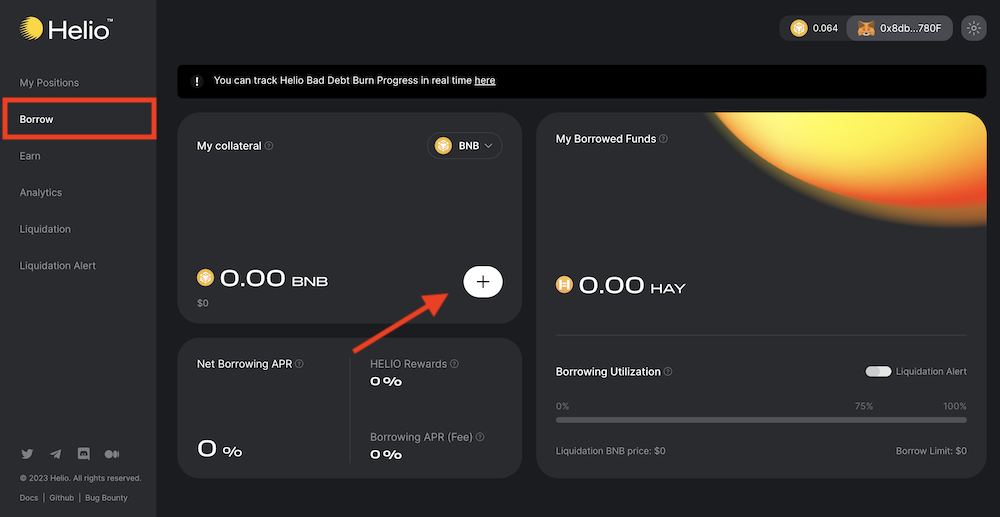Image resolution: width=1000 pixels, height=517 pixels.
Task: Open the Bug Bounty footer link
Action: 106,498
